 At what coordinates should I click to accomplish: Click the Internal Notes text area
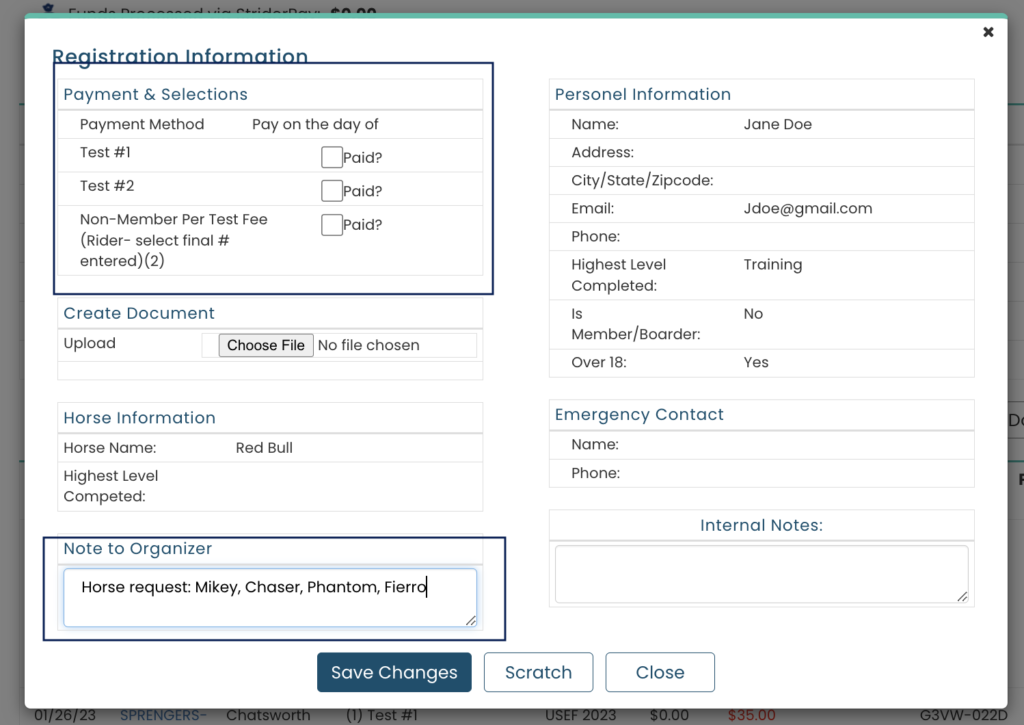coord(760,572)
